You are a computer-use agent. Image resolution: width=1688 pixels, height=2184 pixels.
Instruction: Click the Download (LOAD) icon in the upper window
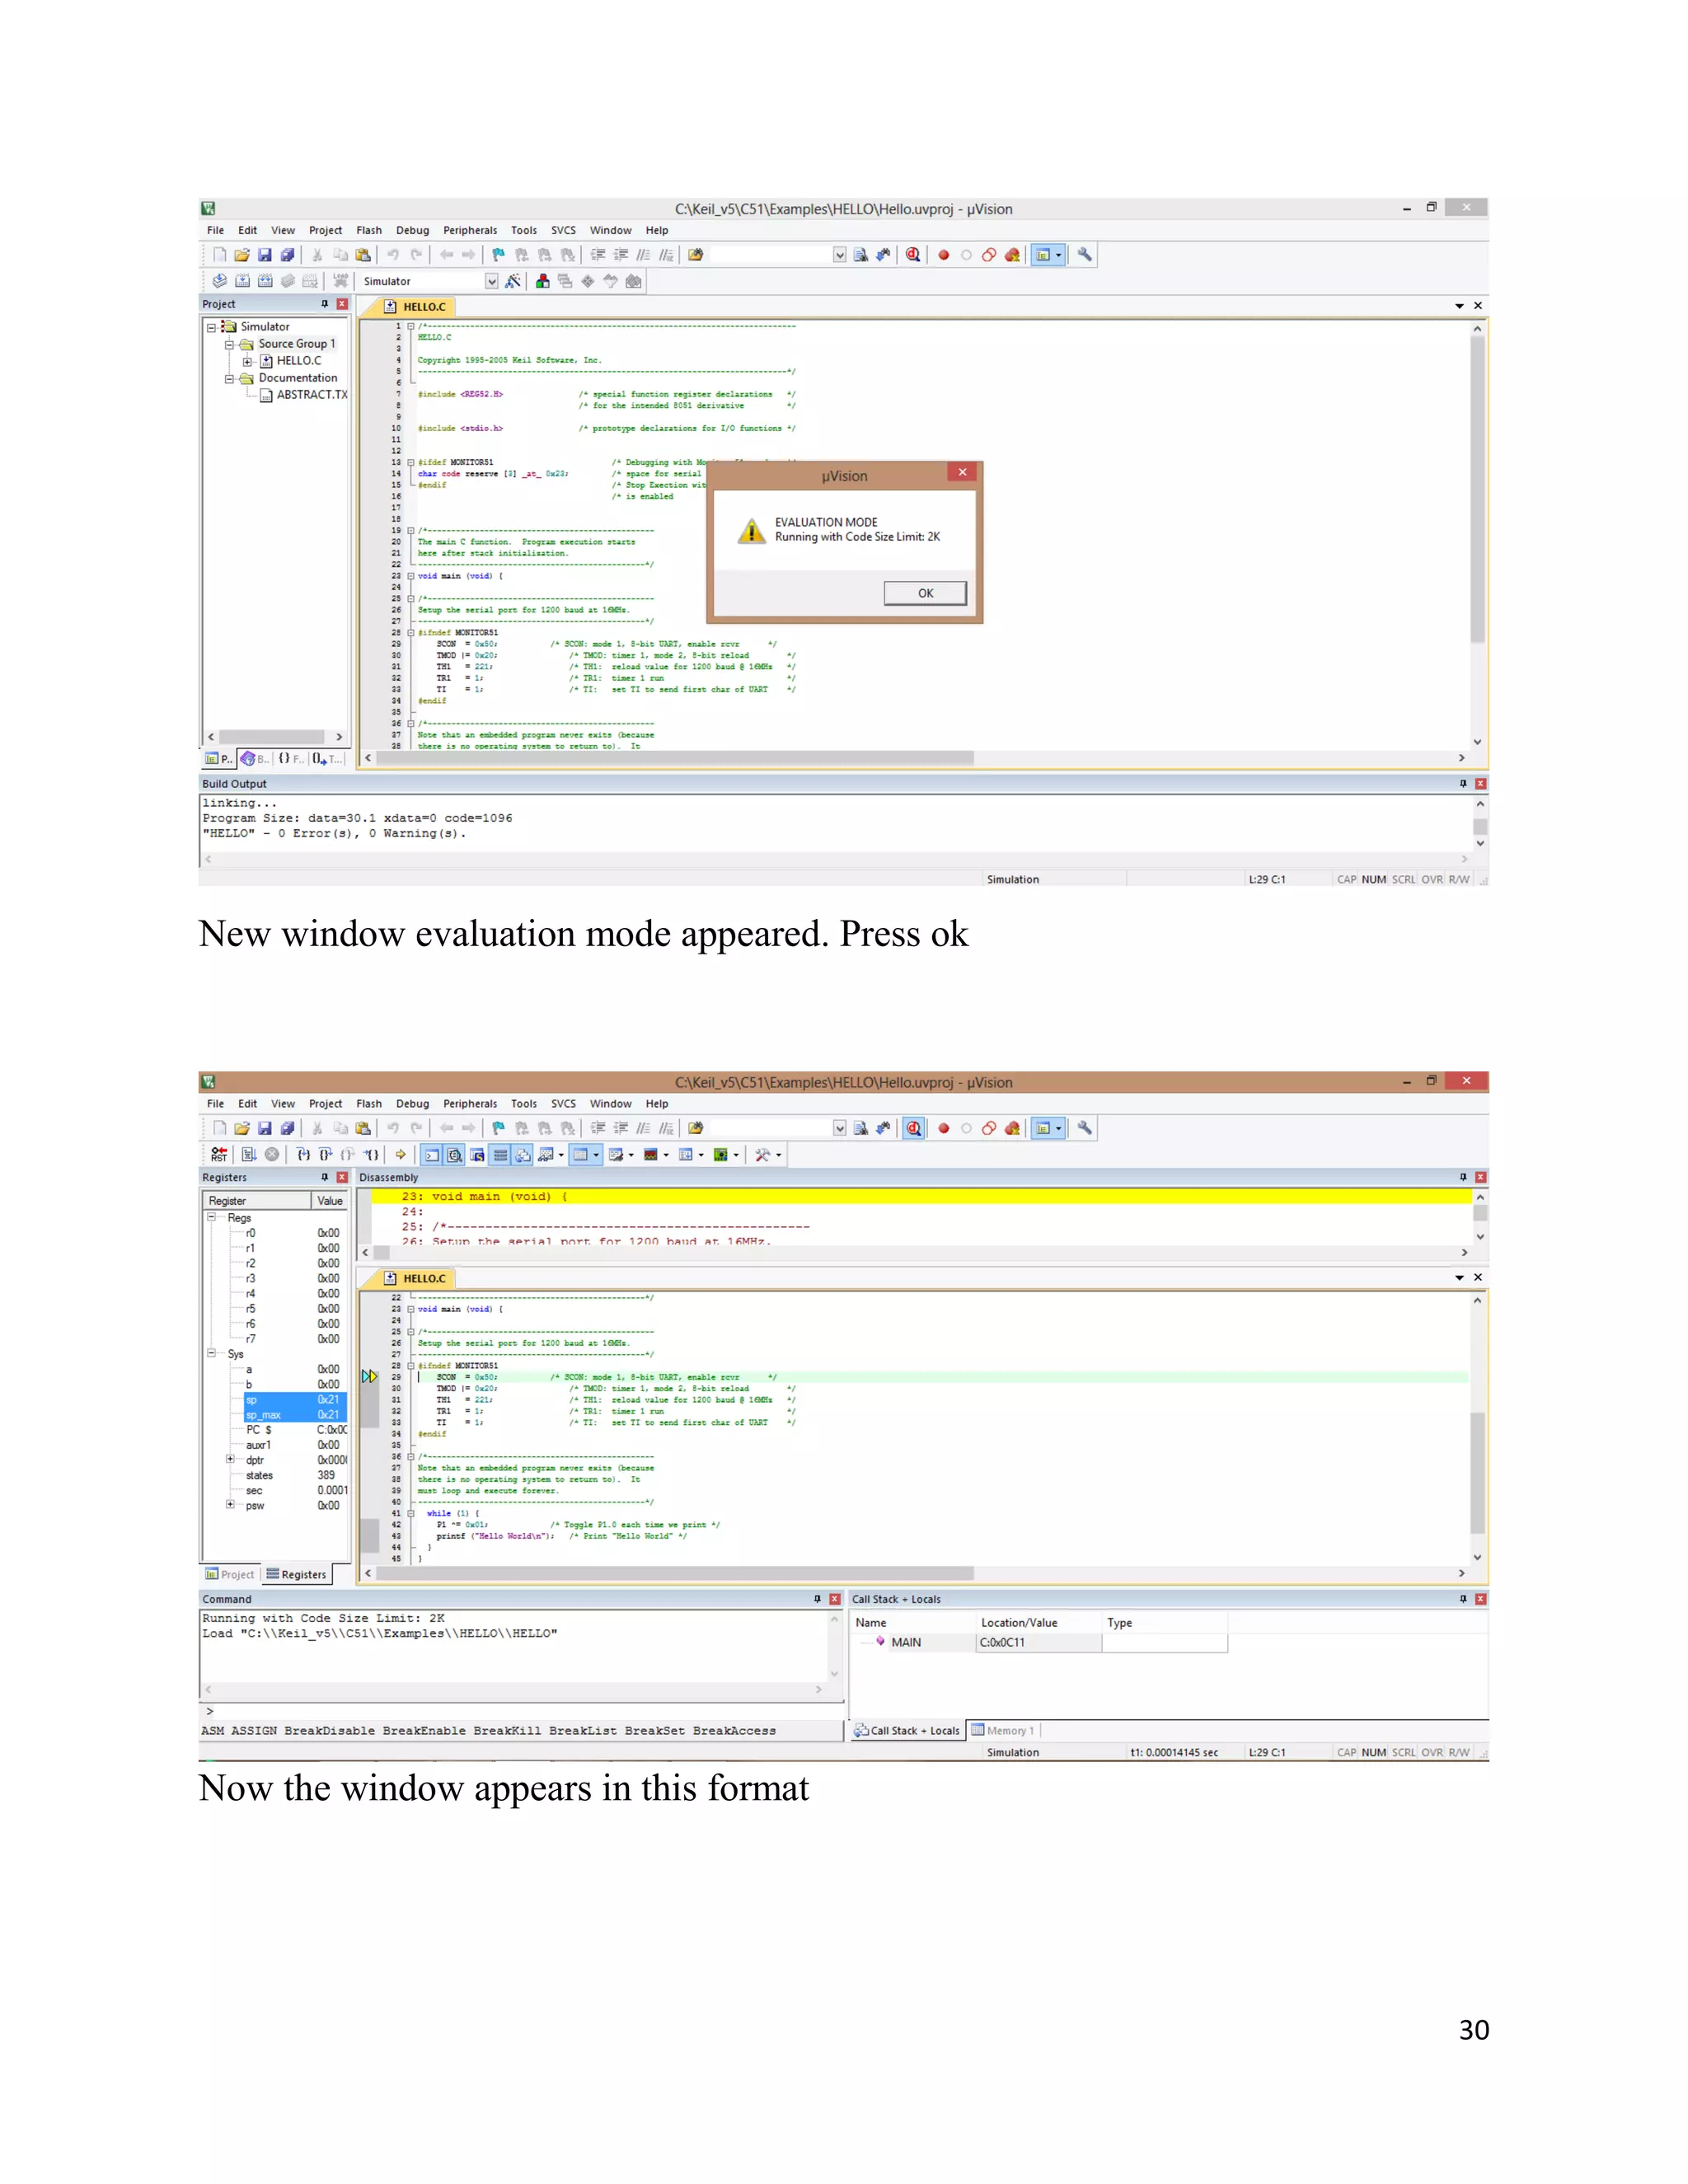(x=341, y=281)
